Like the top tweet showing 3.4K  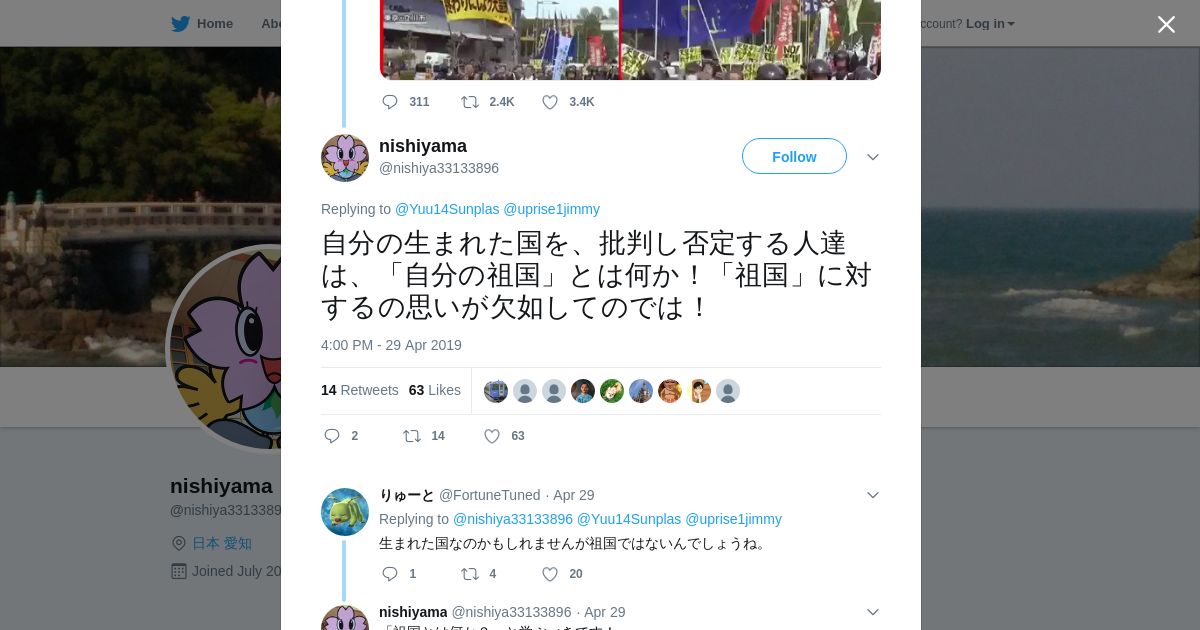pos(550,102)
